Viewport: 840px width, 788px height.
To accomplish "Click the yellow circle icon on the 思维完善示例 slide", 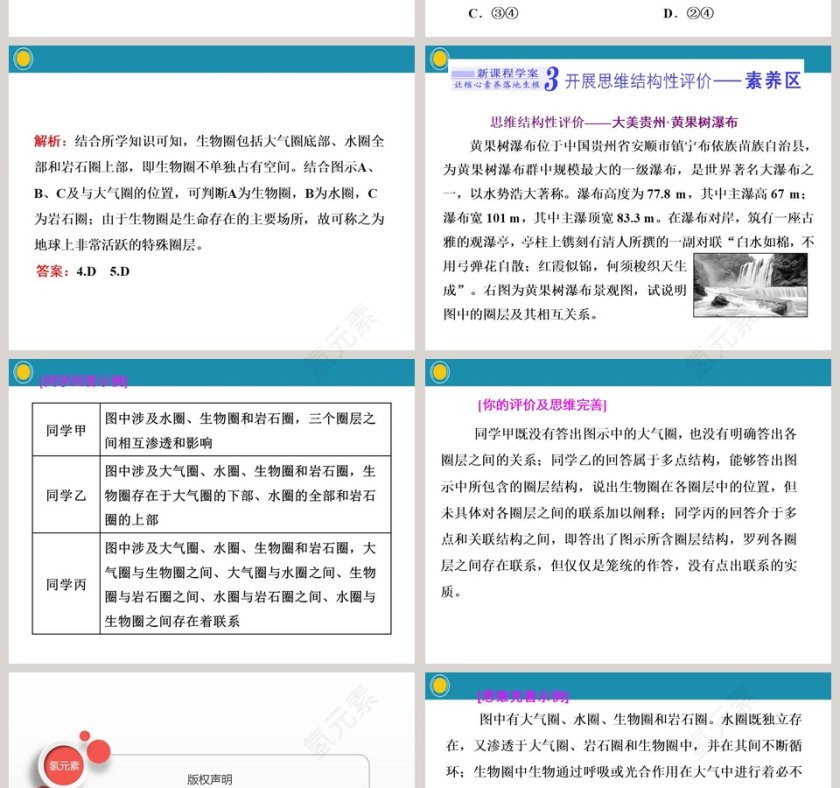I will tap(441, 686).
